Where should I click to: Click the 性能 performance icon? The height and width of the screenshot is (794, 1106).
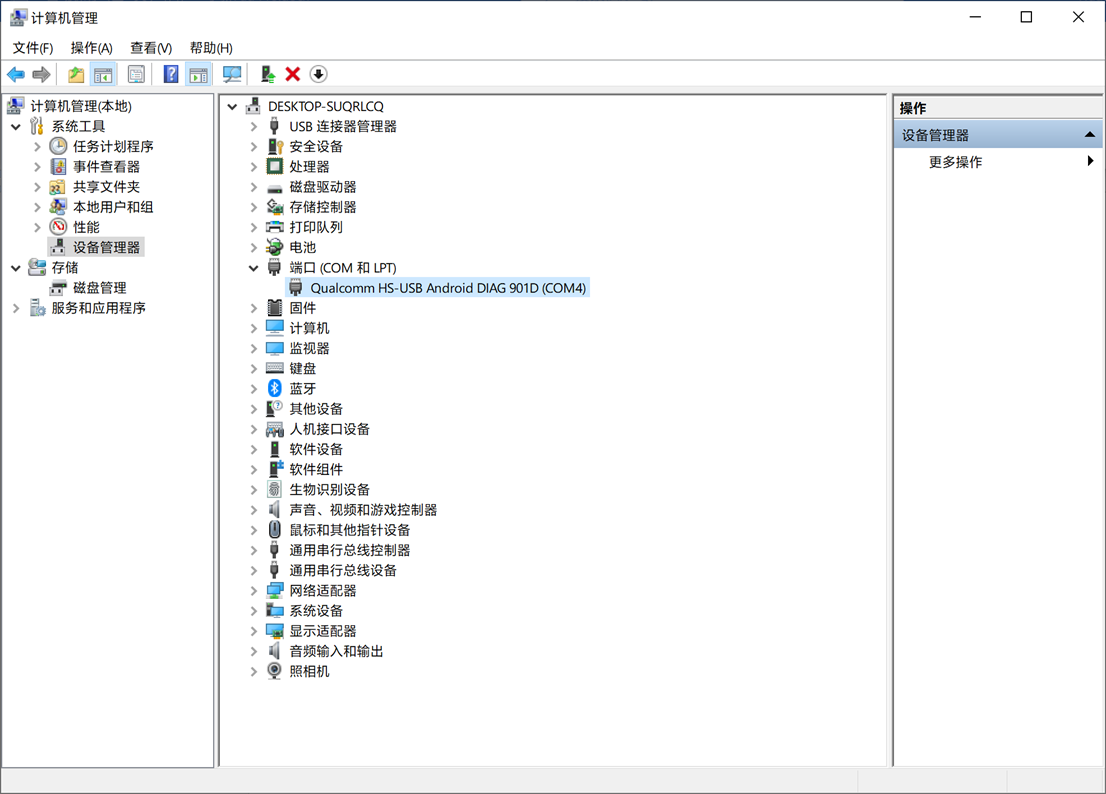pos(58,227)
